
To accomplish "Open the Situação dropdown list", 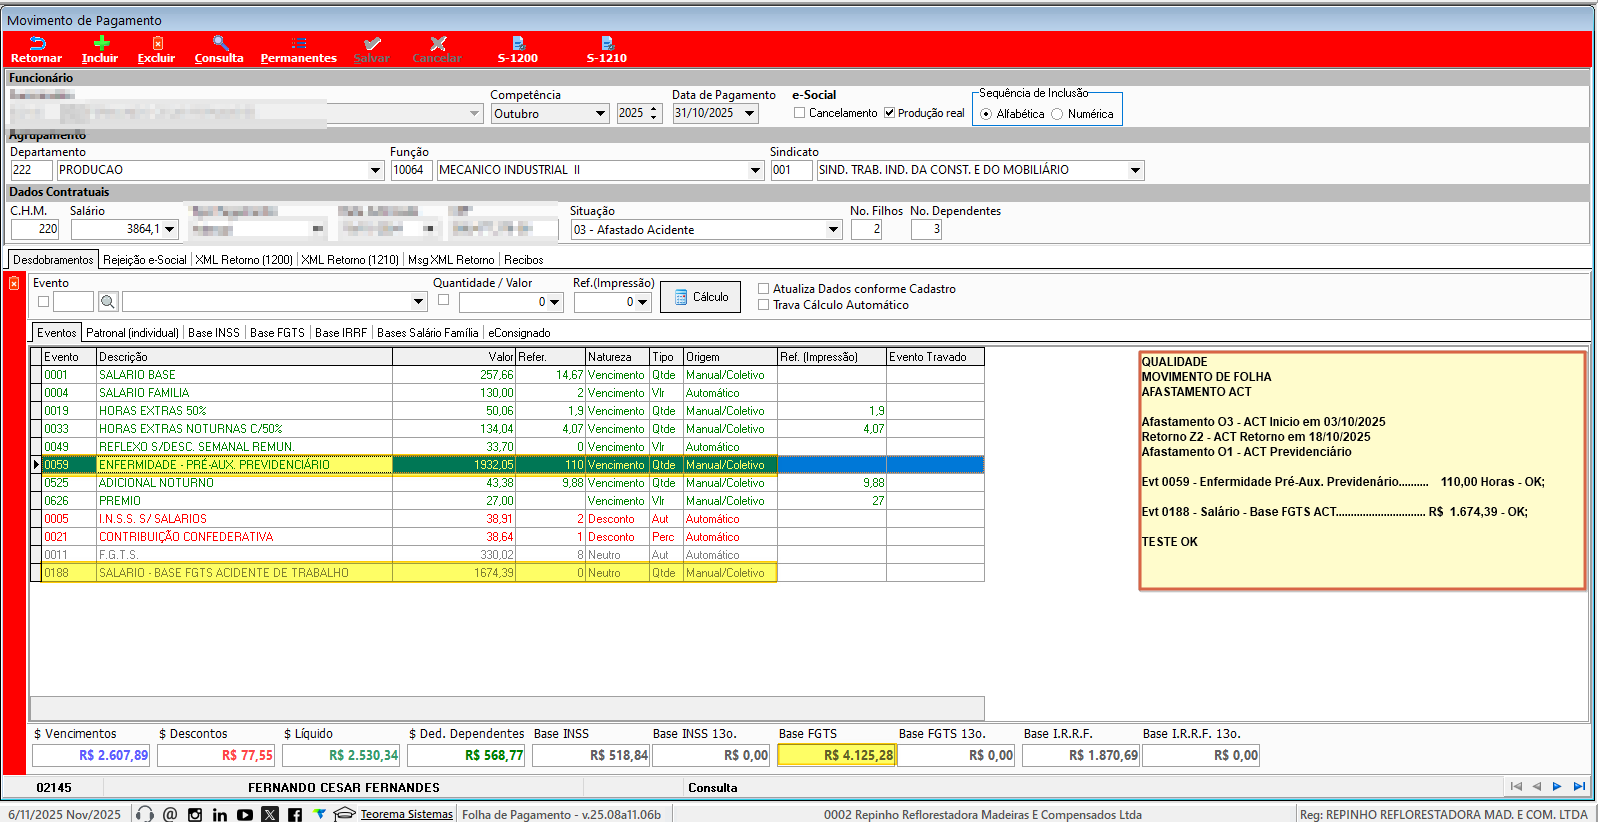I will point(833,230).
